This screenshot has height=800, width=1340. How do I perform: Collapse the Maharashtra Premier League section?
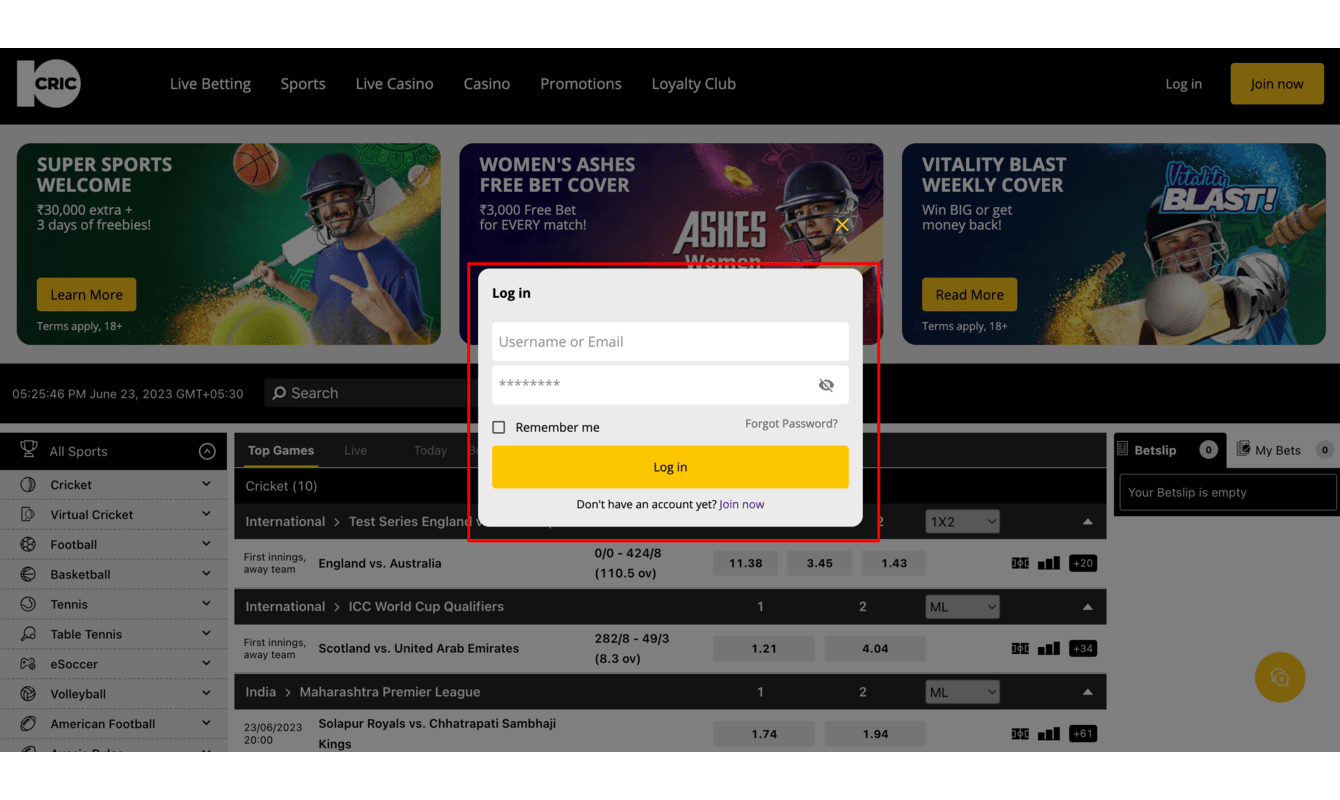[1087, 692]
